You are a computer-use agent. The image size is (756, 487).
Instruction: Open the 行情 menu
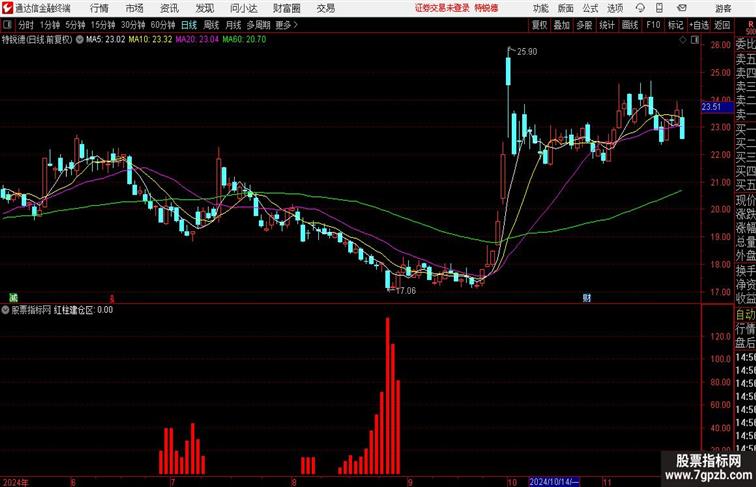[99, 8]
